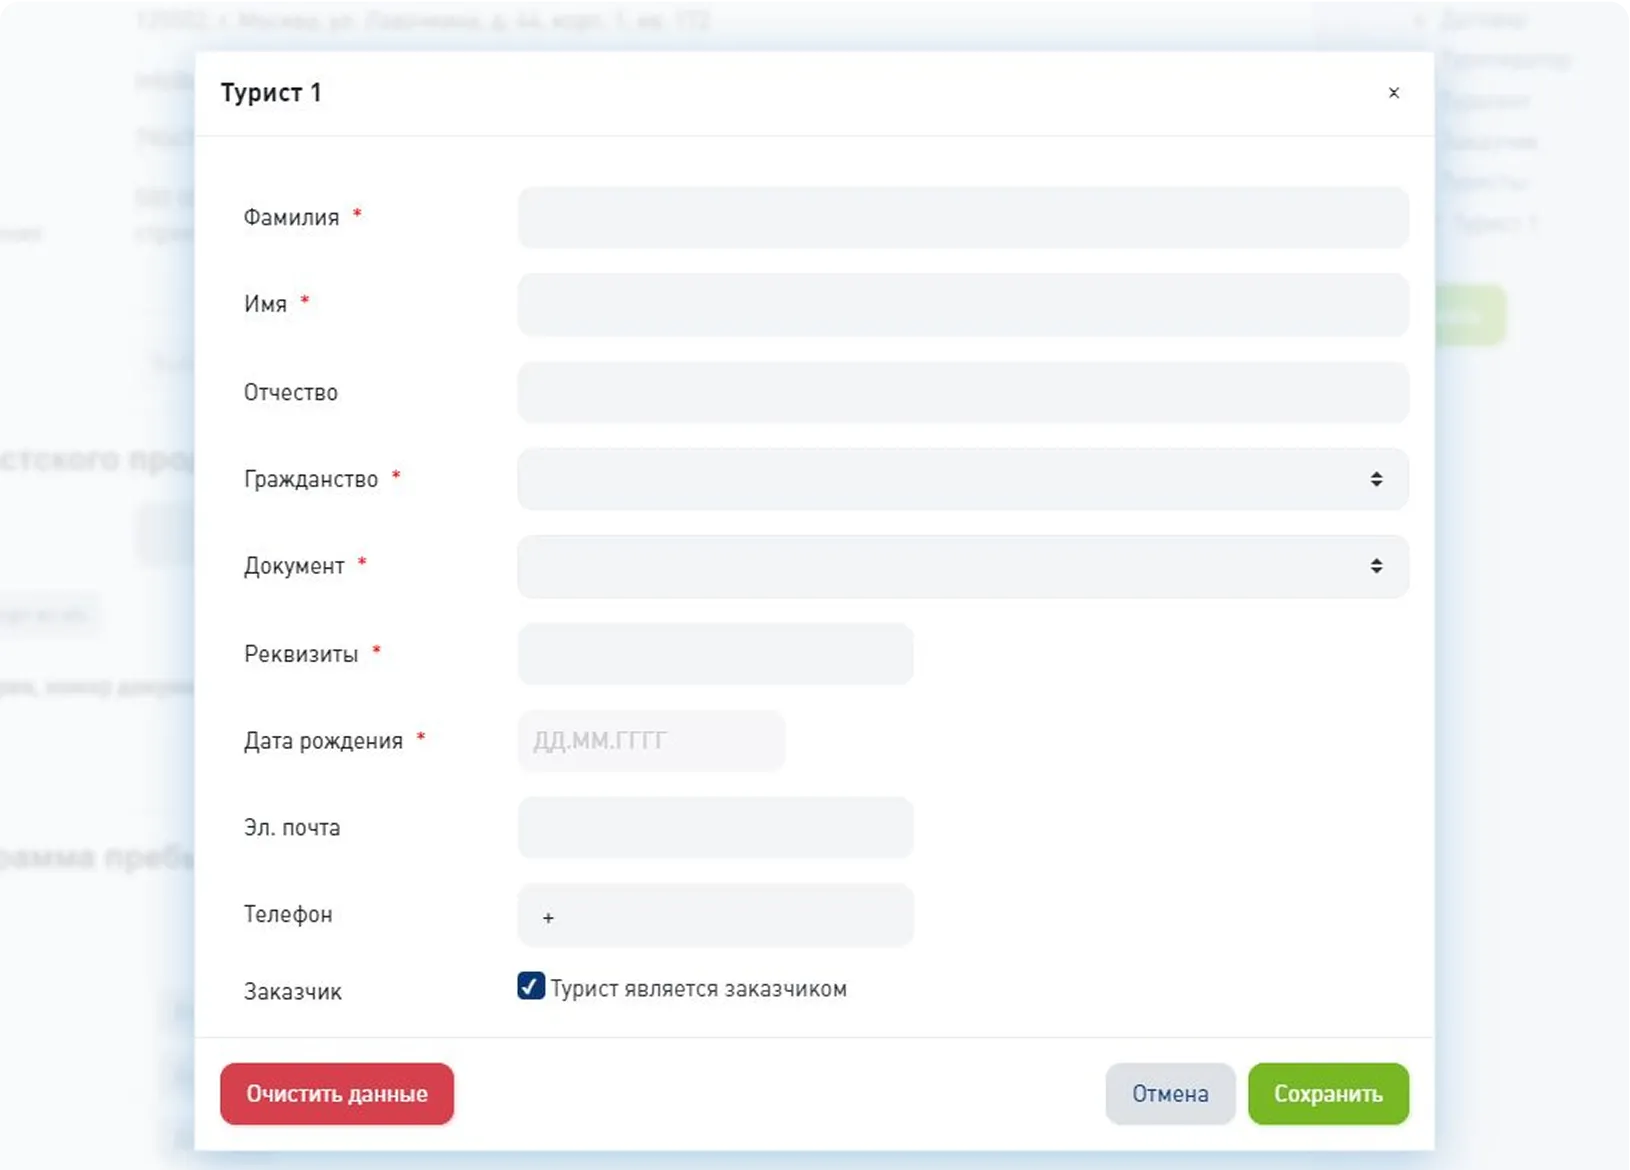Click the Отмена button
1630x1170 pixels.
[1169, 1094]
